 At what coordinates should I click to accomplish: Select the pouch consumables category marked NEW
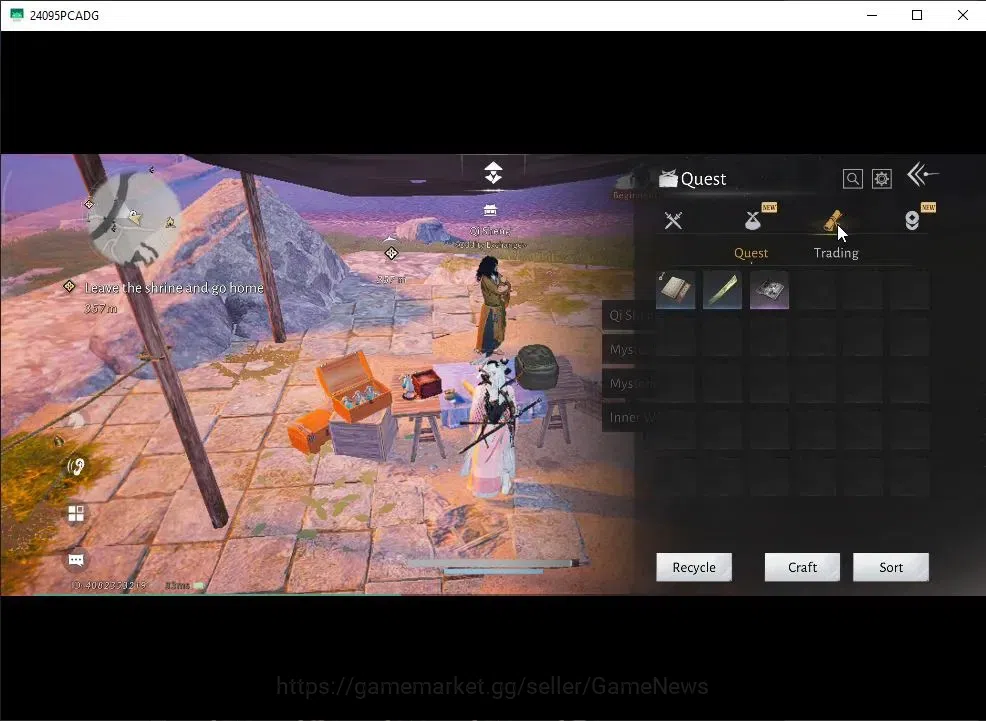coord(753,220)
